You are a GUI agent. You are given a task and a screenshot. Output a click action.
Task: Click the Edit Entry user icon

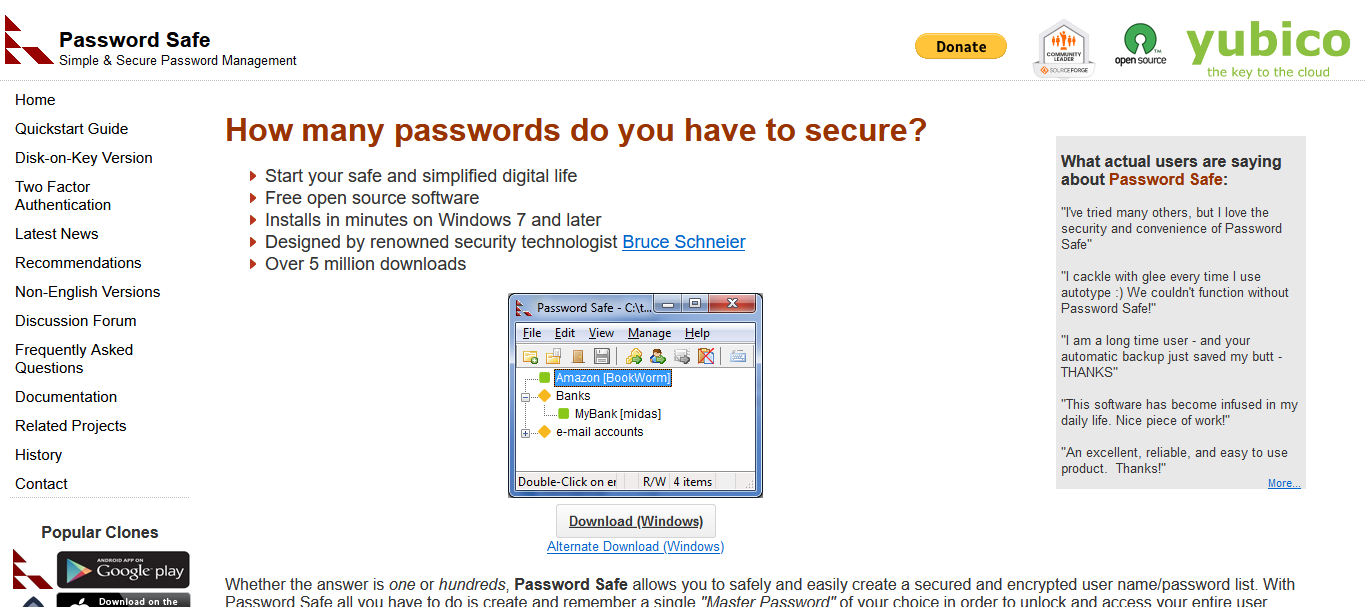point(657,356)
